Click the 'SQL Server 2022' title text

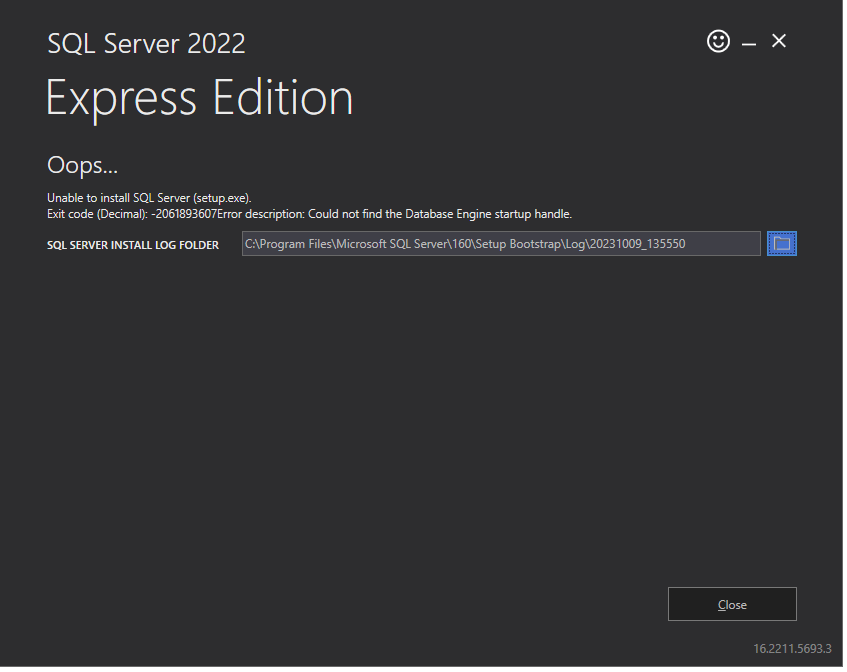click(147, 44)
